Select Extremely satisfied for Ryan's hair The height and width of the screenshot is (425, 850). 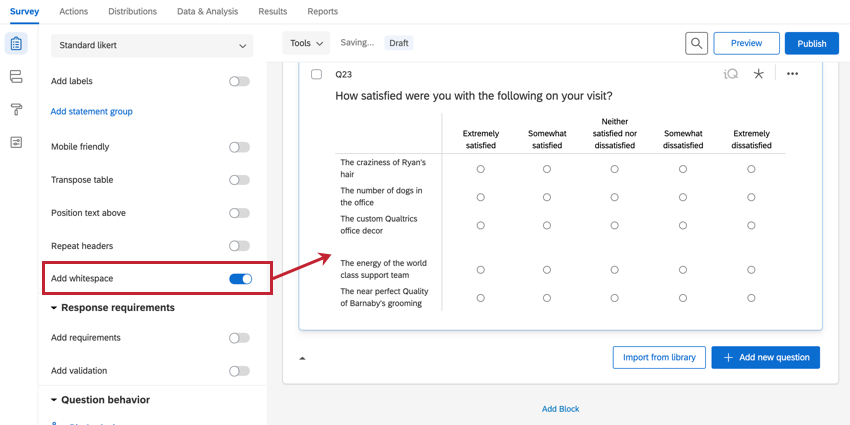481,169
